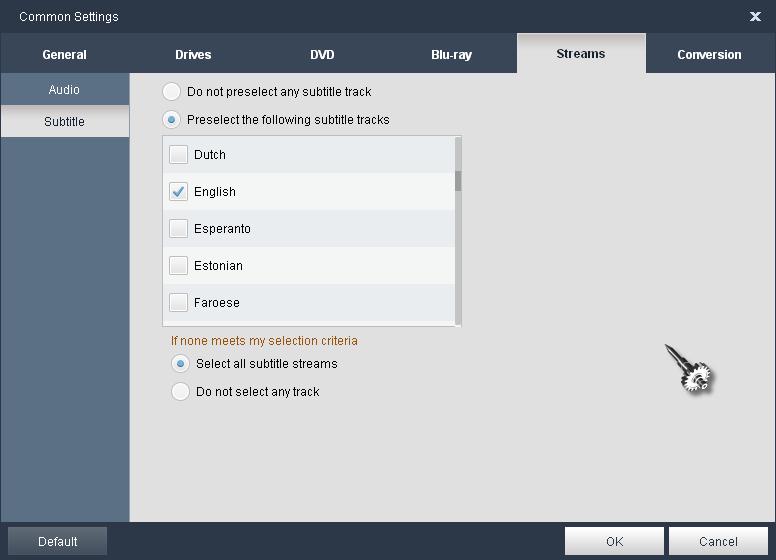
Task: Switch to the General tab
Action: point(64,54)
